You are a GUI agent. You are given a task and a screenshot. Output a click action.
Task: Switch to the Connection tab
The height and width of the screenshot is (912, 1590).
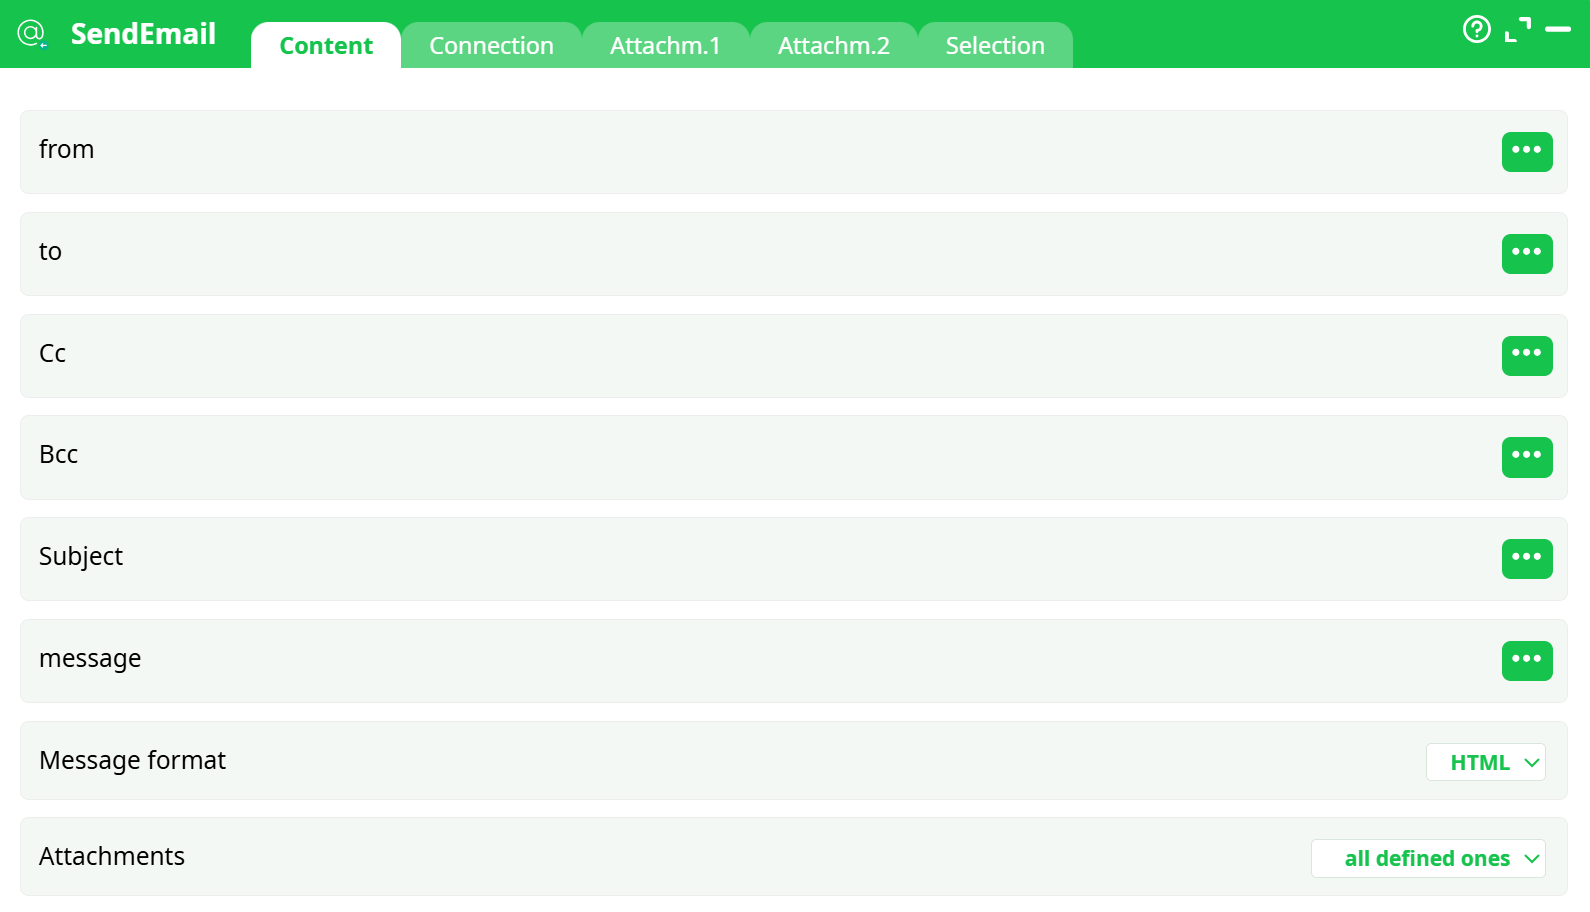point(491,46)
